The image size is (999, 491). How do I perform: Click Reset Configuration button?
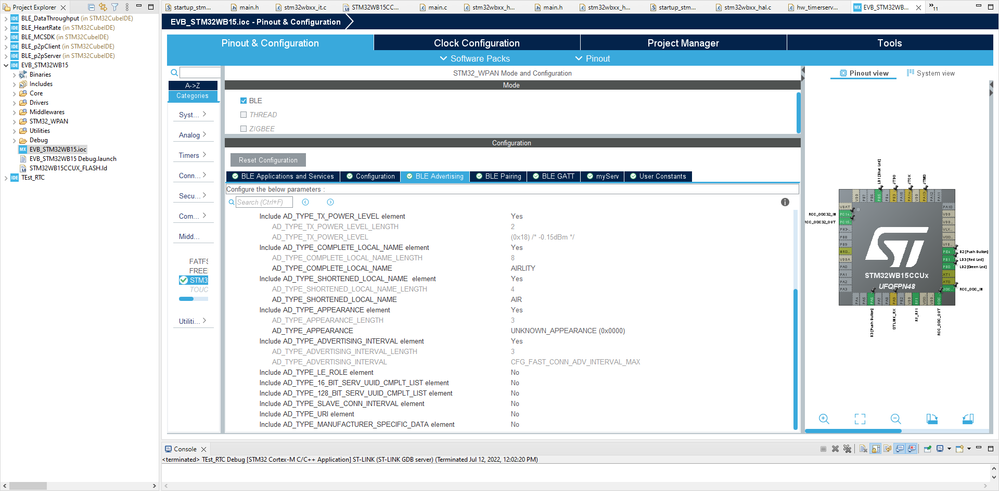point(268,160)
